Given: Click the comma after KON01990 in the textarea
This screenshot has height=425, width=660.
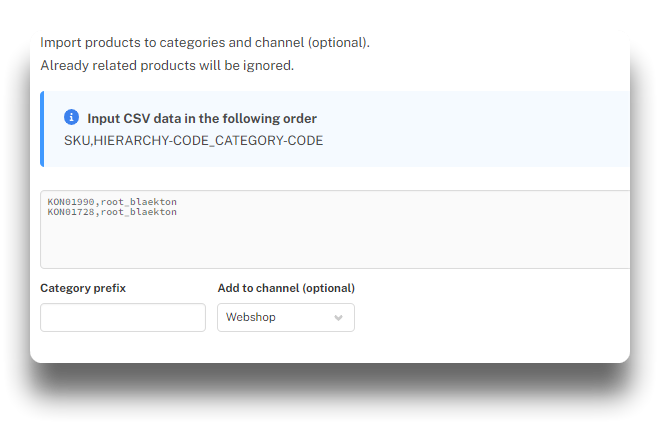Looking at the screenshot, I should click(98, 203).
